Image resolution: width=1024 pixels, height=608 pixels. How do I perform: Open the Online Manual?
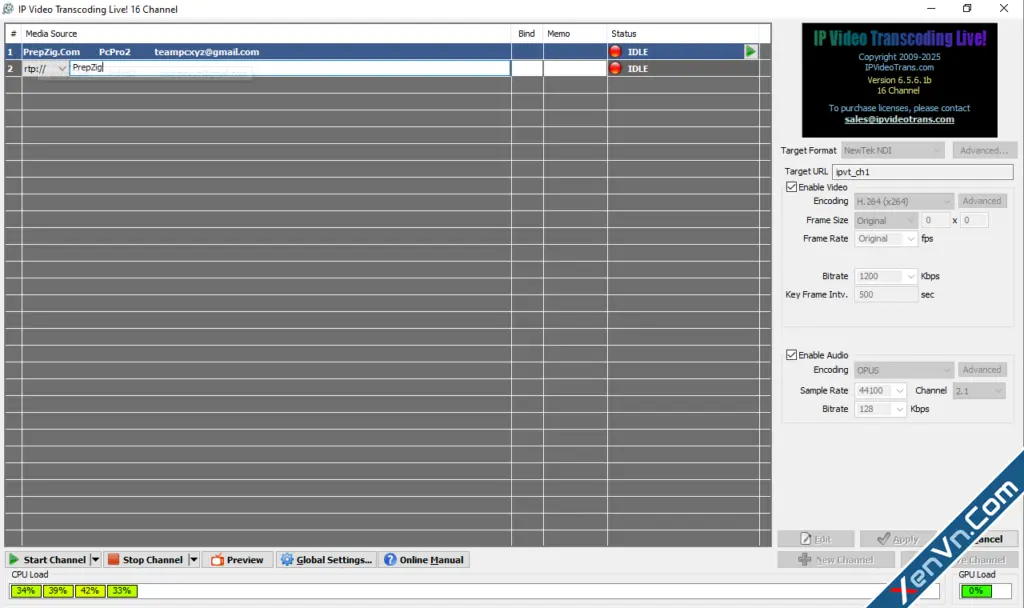click(x=424, y=560)
